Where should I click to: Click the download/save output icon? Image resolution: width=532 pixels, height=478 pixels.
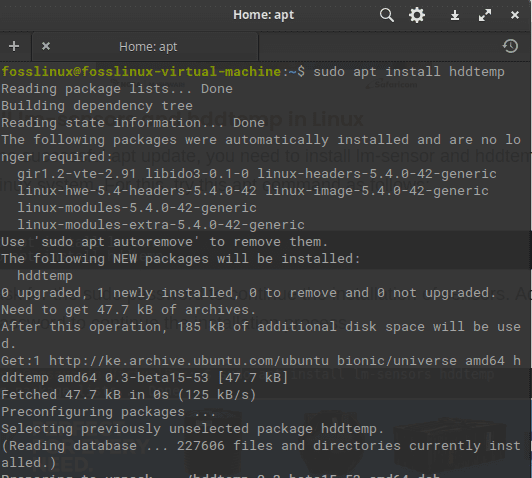455,15
